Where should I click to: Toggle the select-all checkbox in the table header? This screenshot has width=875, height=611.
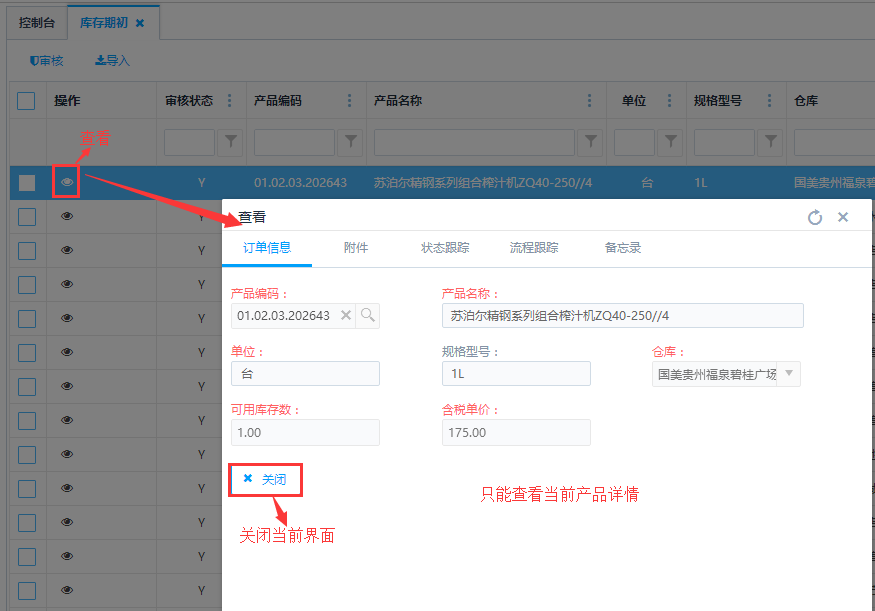coord(26,101)
